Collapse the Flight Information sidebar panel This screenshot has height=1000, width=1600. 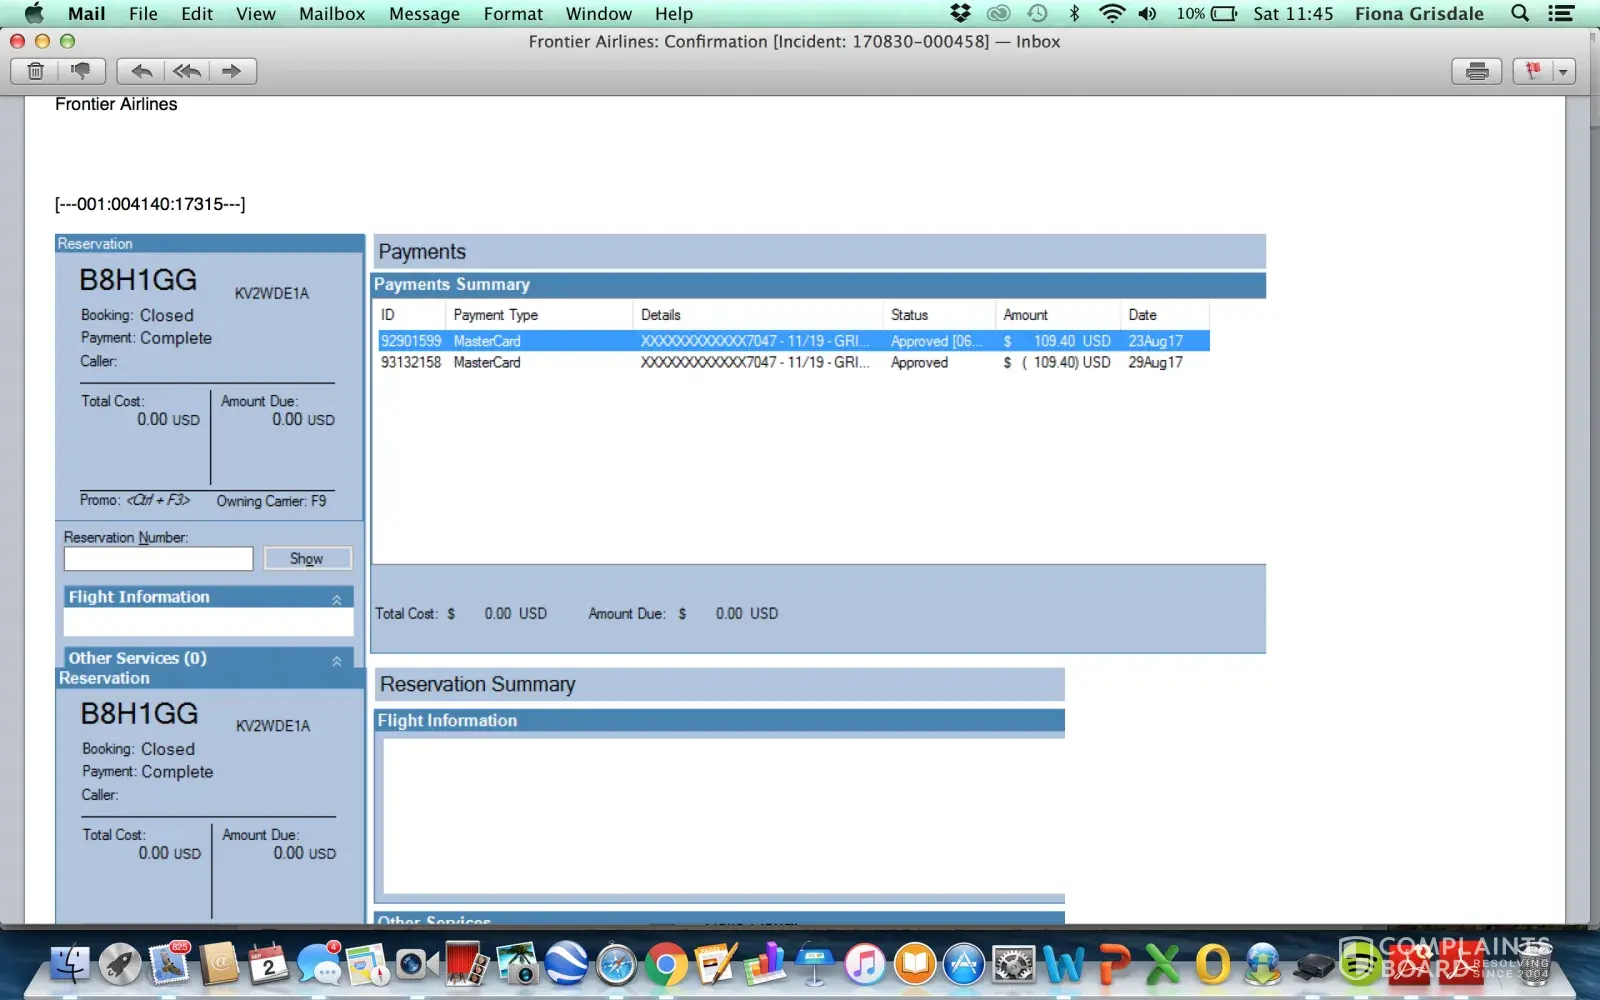coord(337,599)
